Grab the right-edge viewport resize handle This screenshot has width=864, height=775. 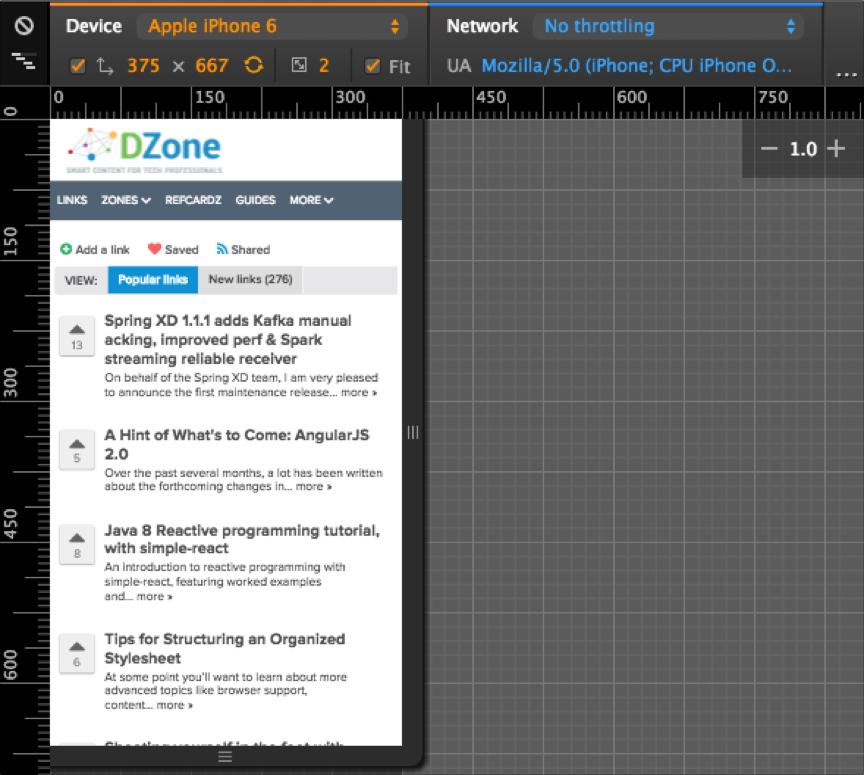pos(413,433)
